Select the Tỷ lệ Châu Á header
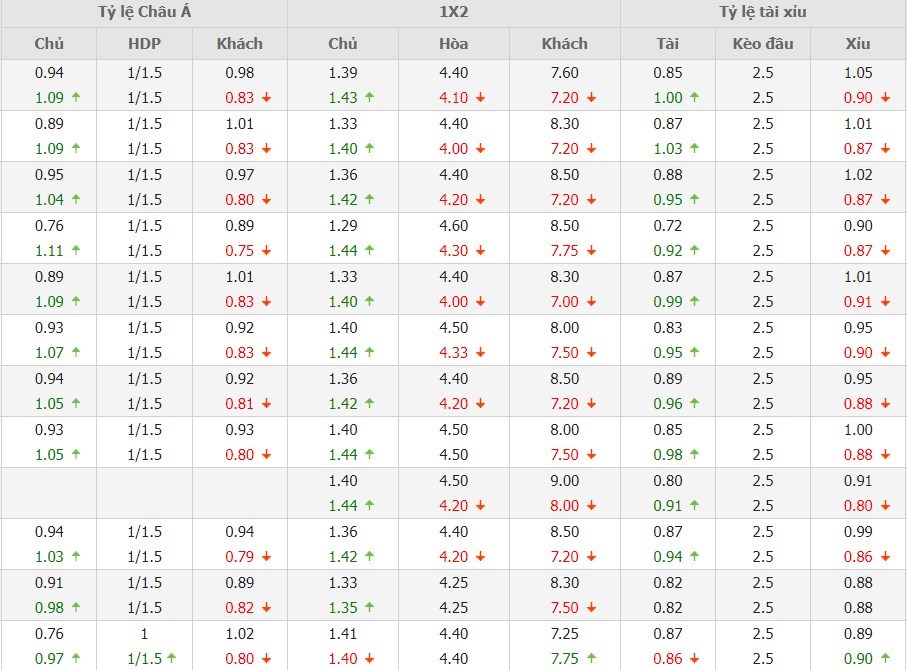Viewport: 907px width, 670px height. 144,13
